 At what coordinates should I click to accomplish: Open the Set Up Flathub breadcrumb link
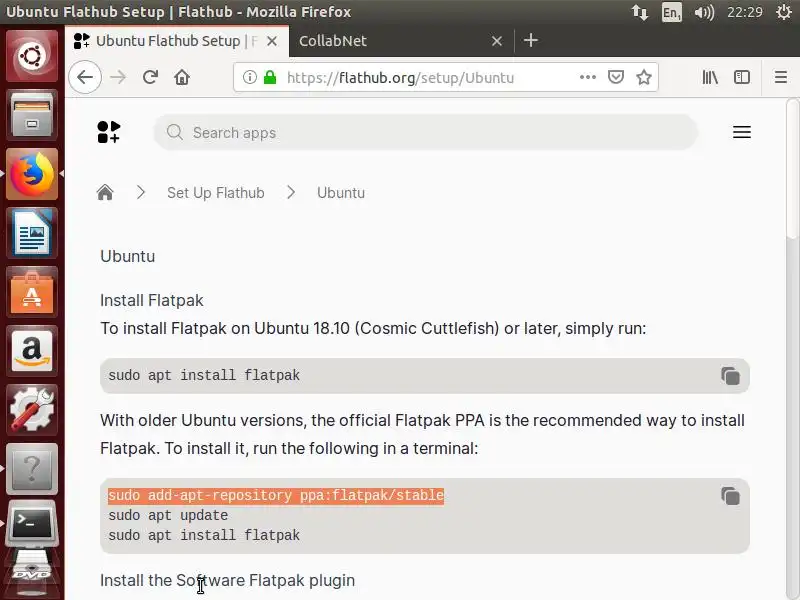pos(216,193)
